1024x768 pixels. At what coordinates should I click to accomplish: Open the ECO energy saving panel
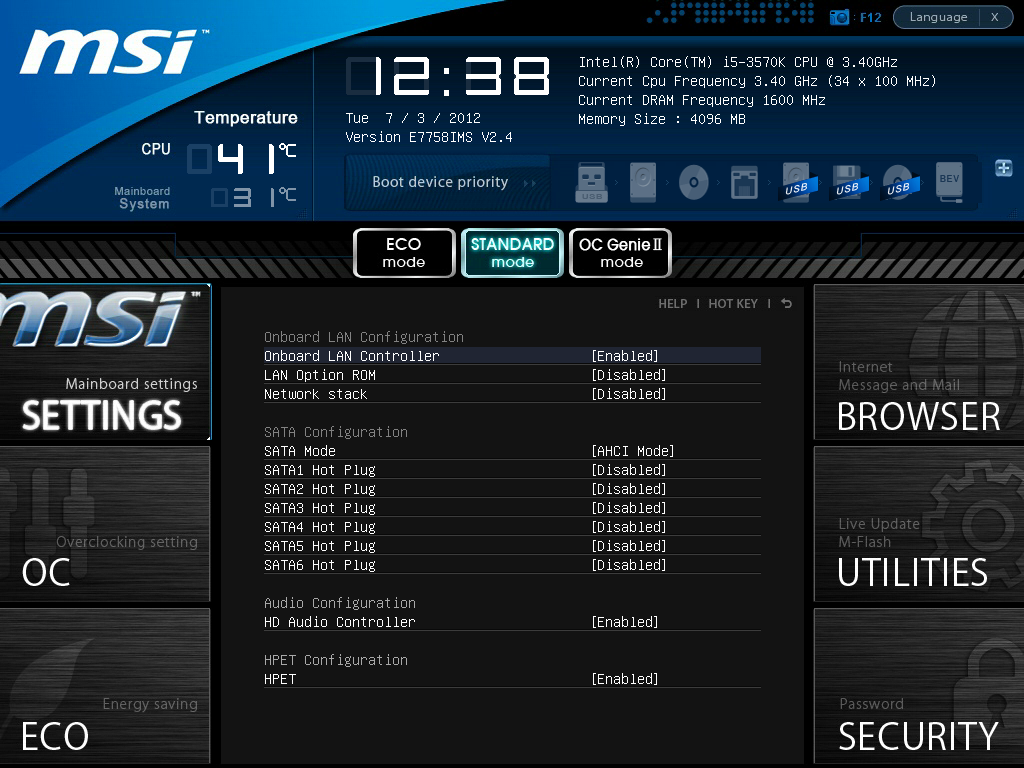(104, 686)
